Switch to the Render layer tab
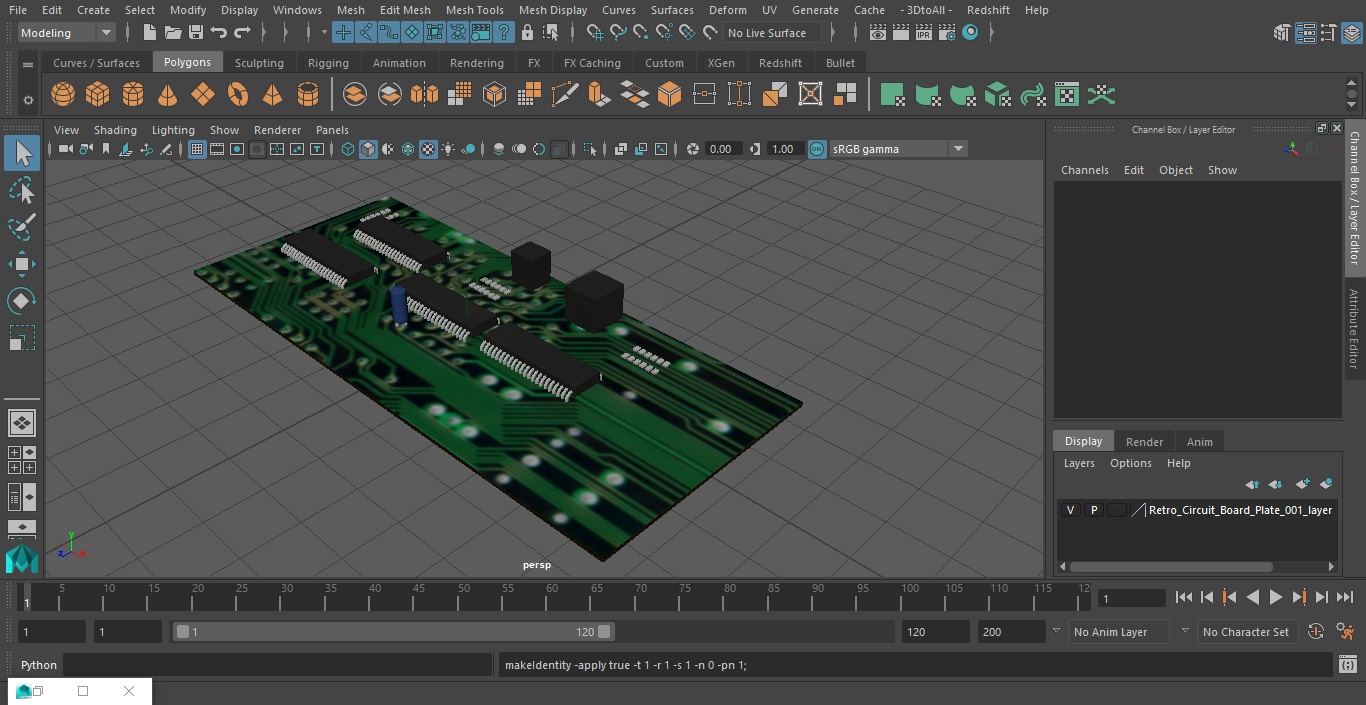This screenshot has width=1366, height=705. (x=1144, y=442)
